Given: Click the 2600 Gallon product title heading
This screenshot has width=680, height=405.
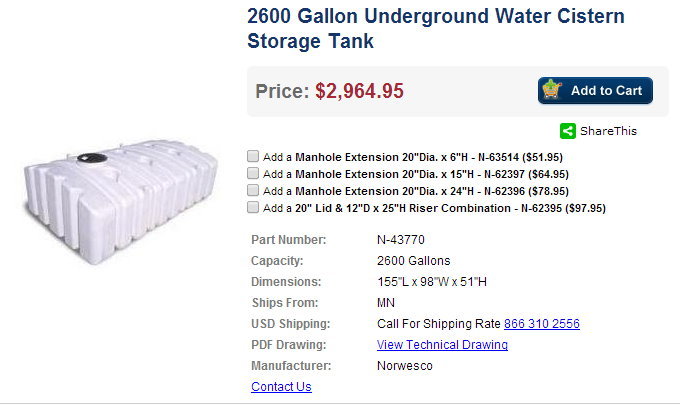Looking at the screenshot, I should tap(435, 29).
